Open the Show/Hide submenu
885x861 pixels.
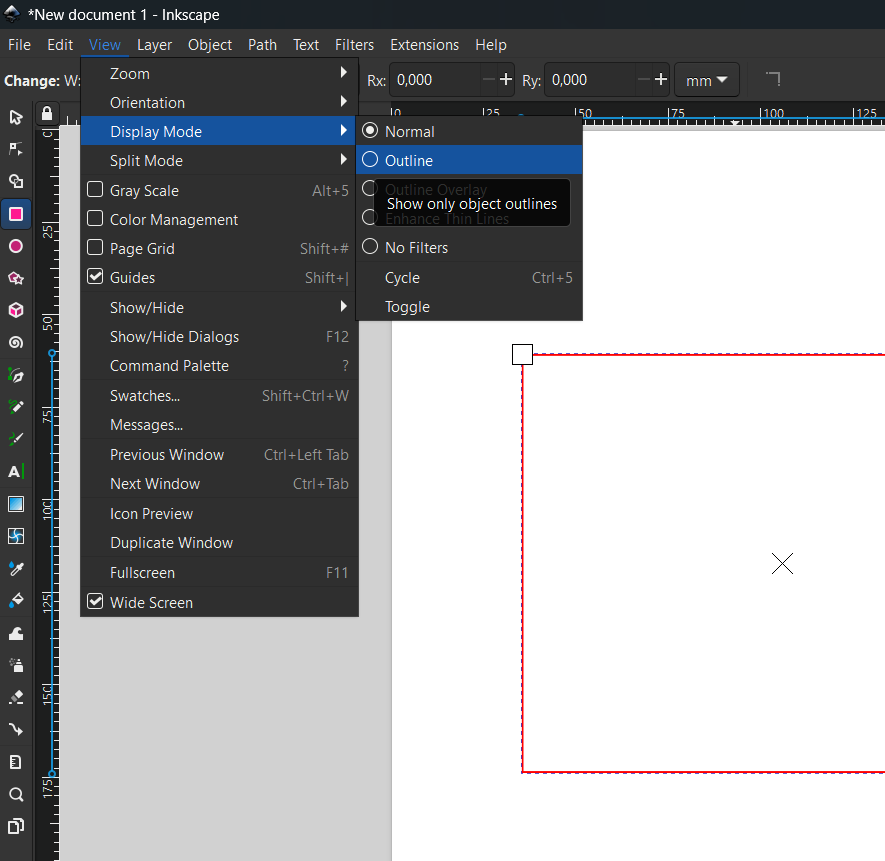[x=220, y=308]
